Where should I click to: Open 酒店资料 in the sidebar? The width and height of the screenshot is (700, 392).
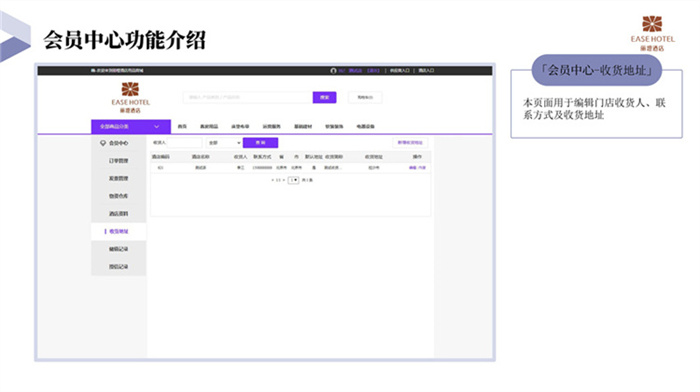[x=118, y=214]
